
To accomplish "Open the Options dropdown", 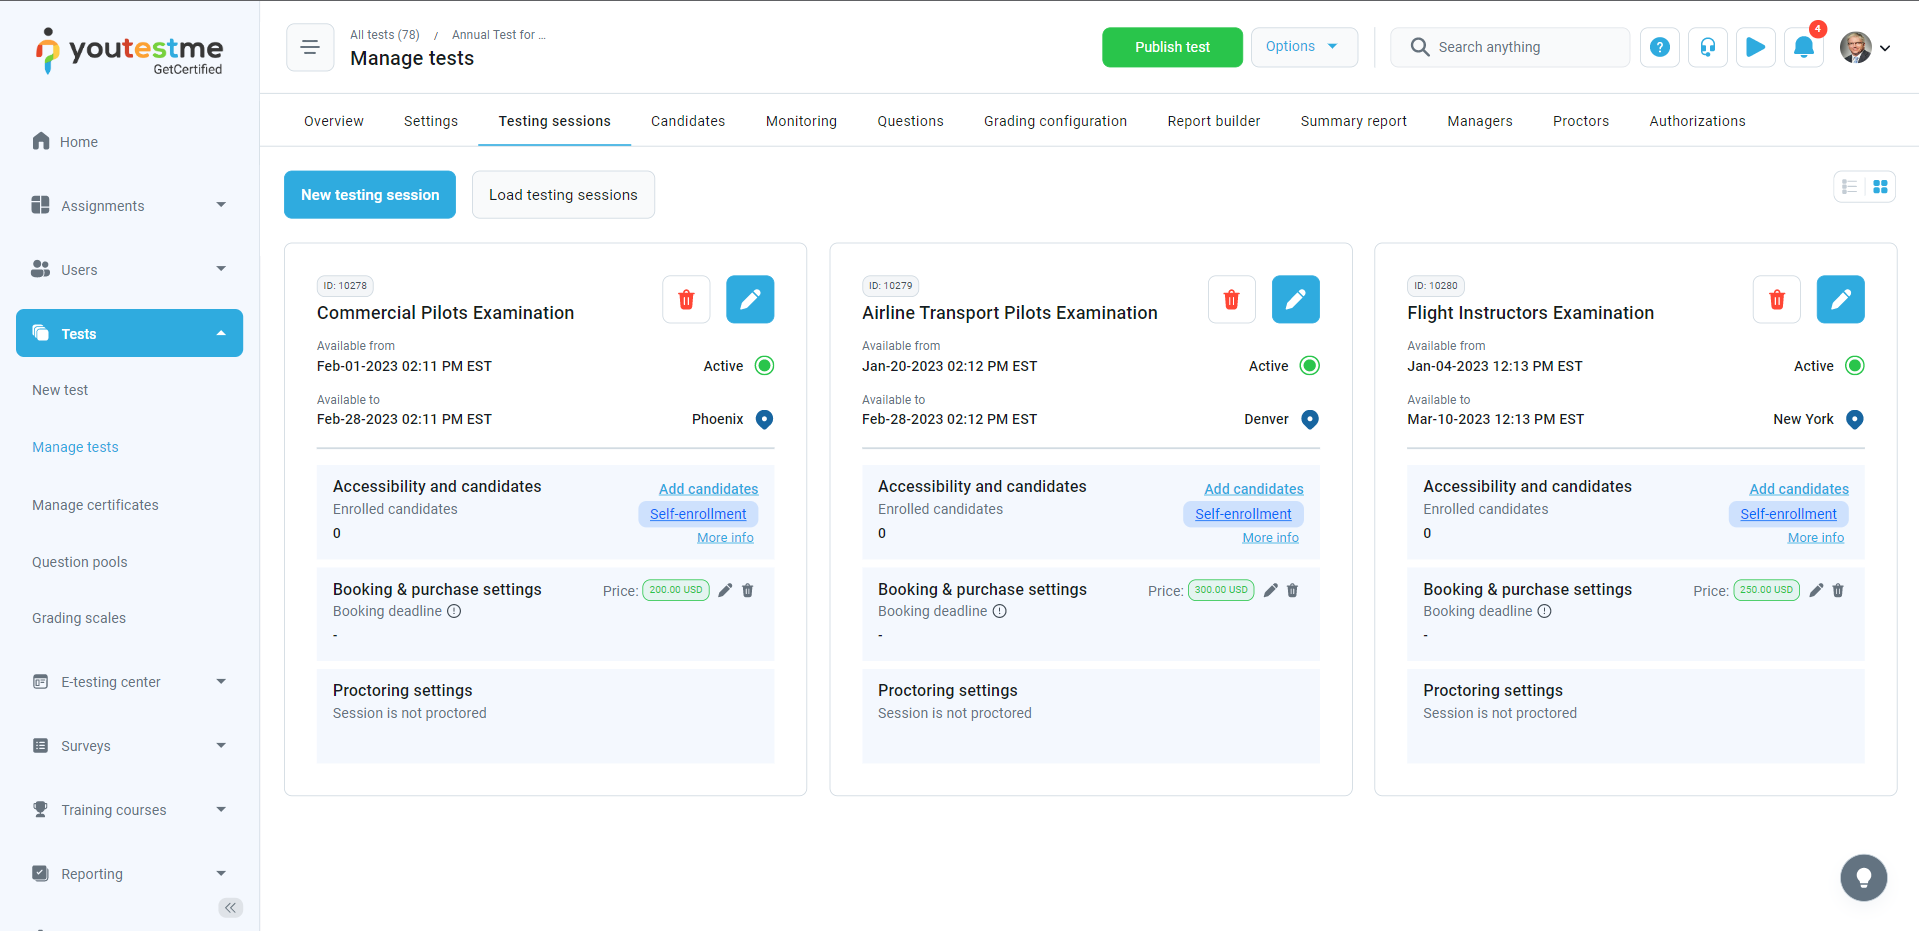I will click(x=1303, y=47).
